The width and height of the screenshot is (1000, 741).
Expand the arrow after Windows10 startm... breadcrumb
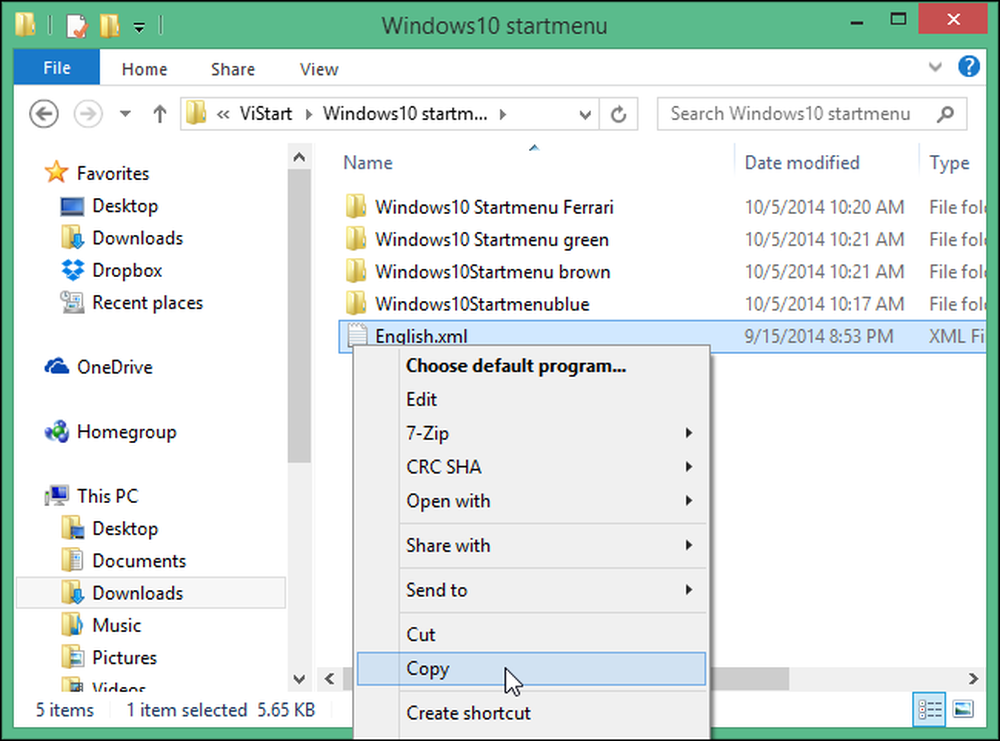[503, 114]
